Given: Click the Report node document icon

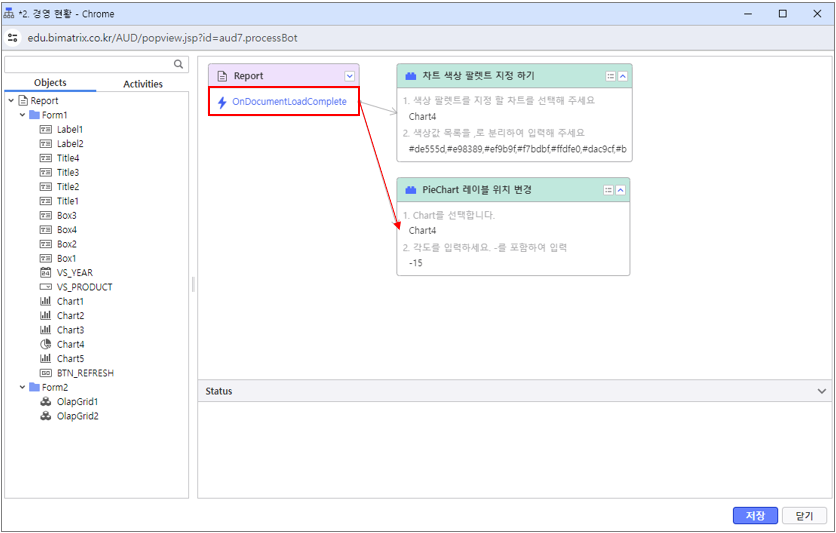Looking at the screenshot, I should coord(222,76).
